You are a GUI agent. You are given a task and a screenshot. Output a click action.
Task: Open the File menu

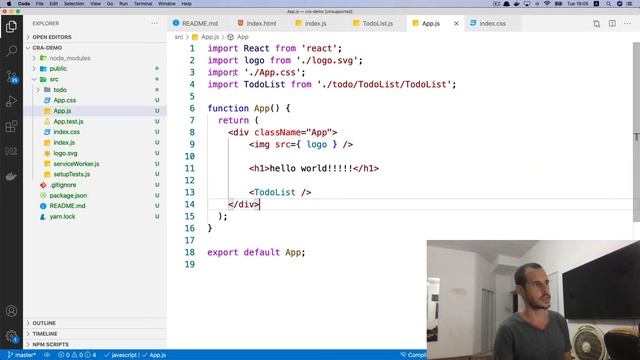tap(39, 4)
